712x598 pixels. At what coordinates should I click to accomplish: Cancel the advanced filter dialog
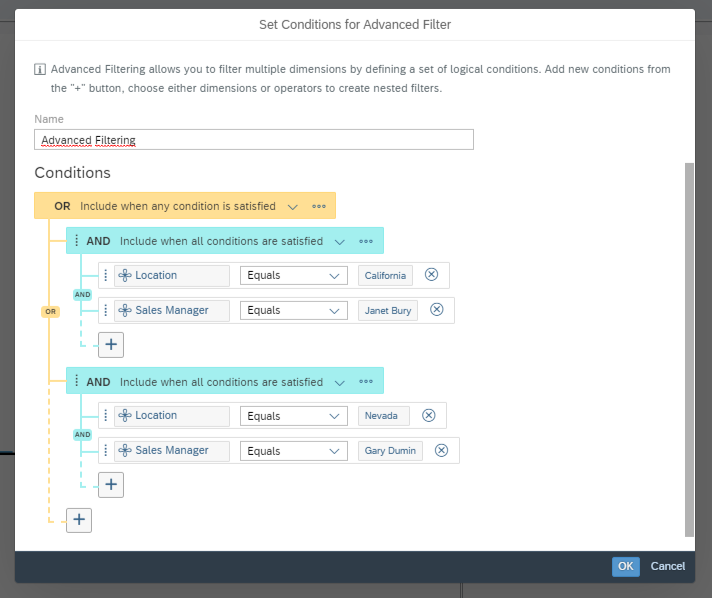[668, 566]
